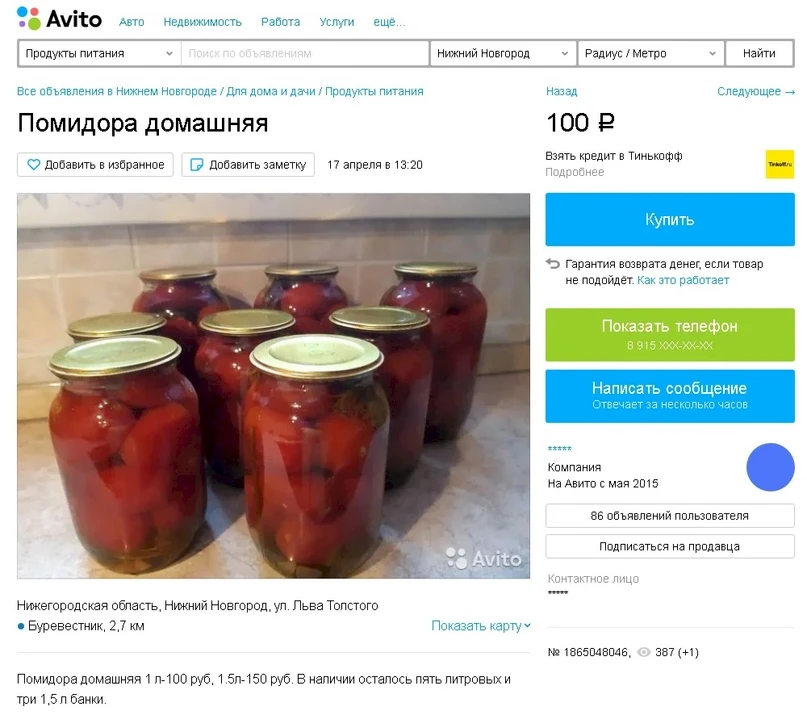Expand Показать карту
Image resolution: width=807 pixels, height=715 pixels.
click(x=481, y=626)
